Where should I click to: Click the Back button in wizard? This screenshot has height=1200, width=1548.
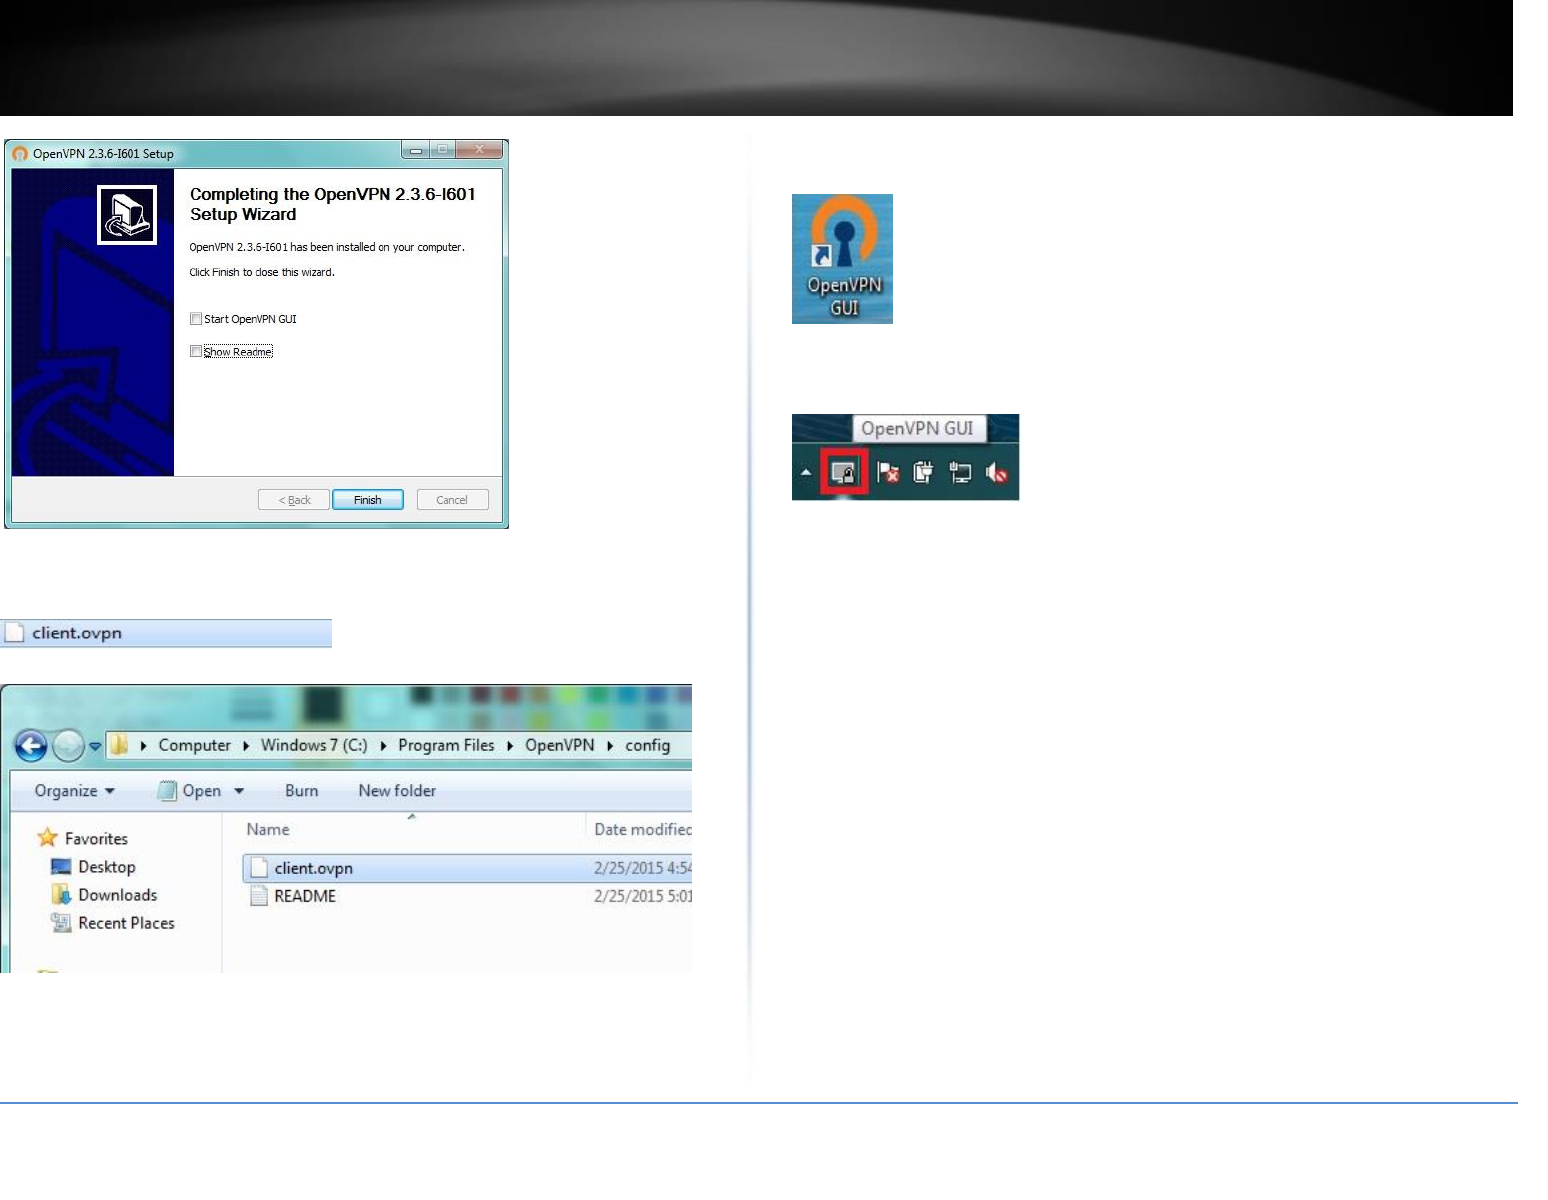294,500
